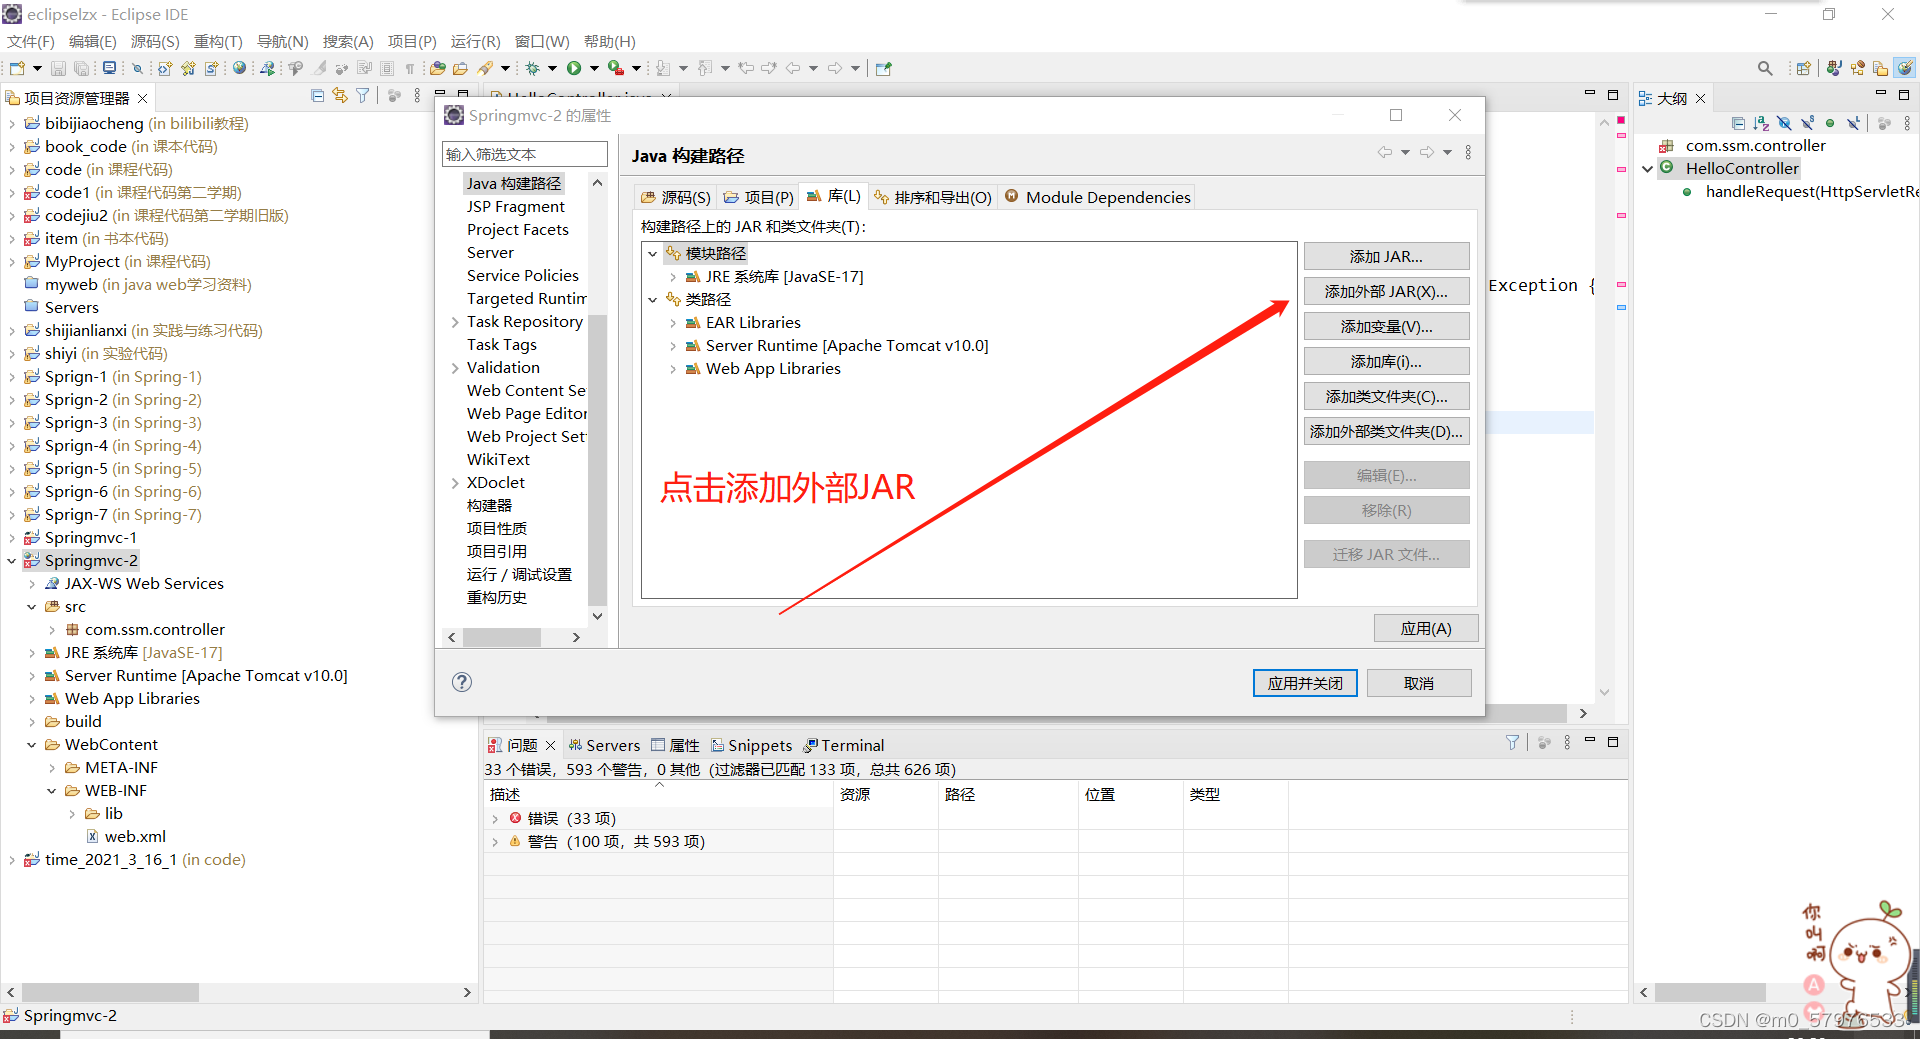Screen dimensions: 1920x1039
Task: Open the dropdown arrow next to the Run button
Action: pos(594,68)
